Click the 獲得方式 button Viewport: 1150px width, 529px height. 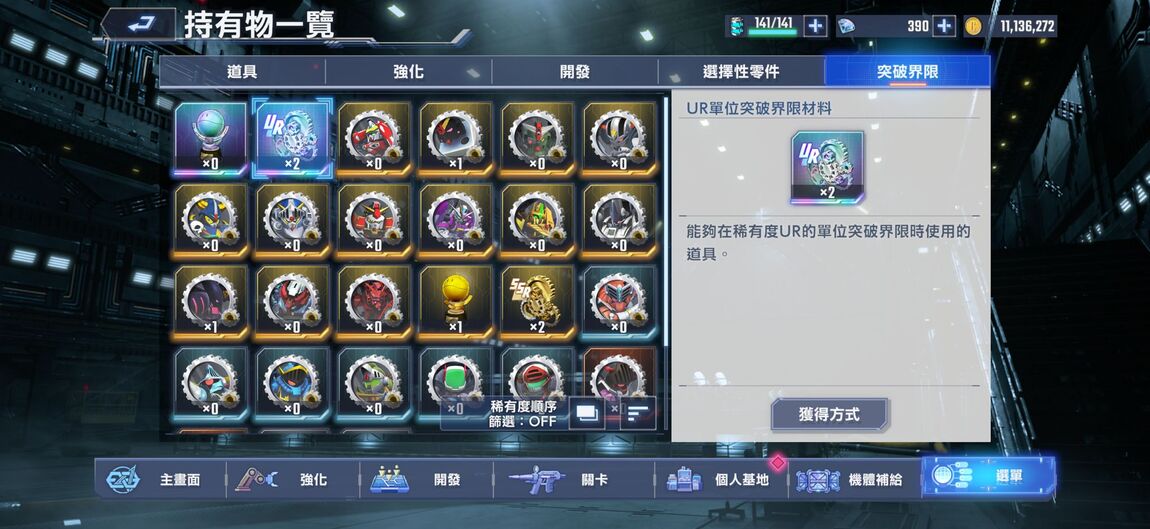pos(829,415)
